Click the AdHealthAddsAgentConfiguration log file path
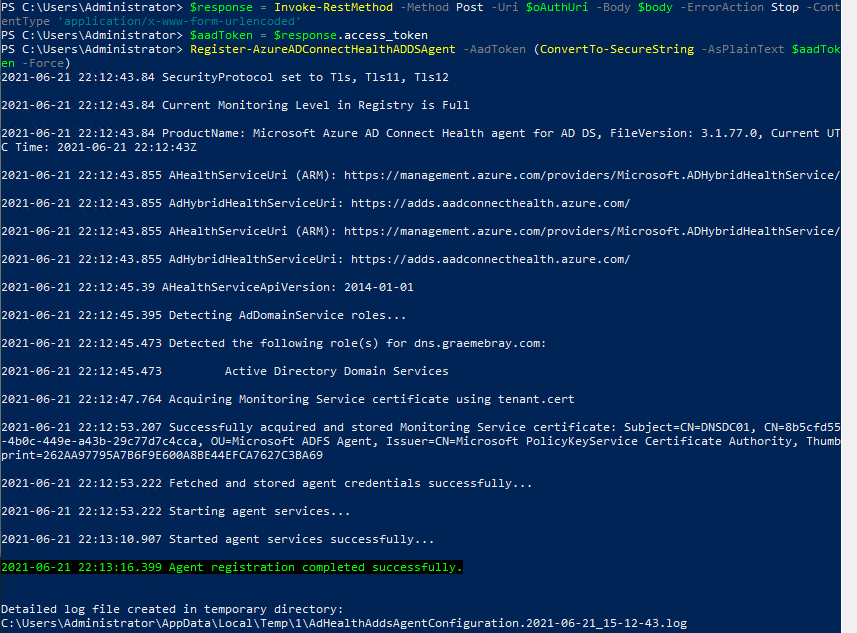Image resolution: width=857 pixels, height=633 pixels. 344,623
